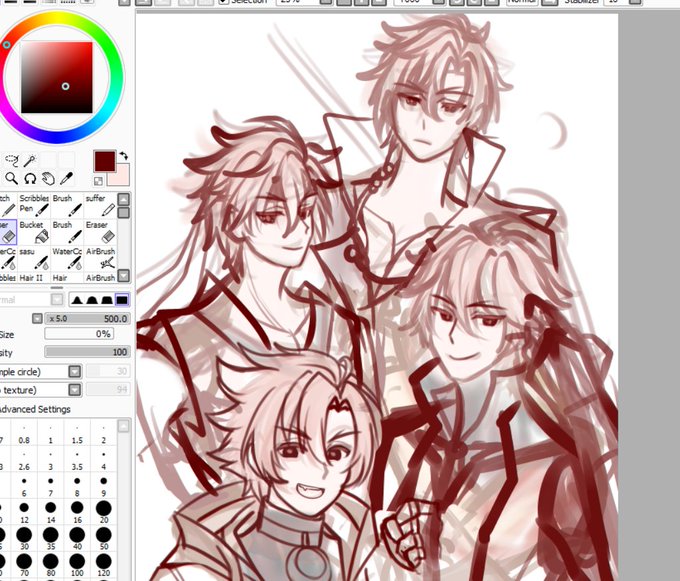Select the Bucket fill tool
This screenshot has height=581, width=680.
34,232
